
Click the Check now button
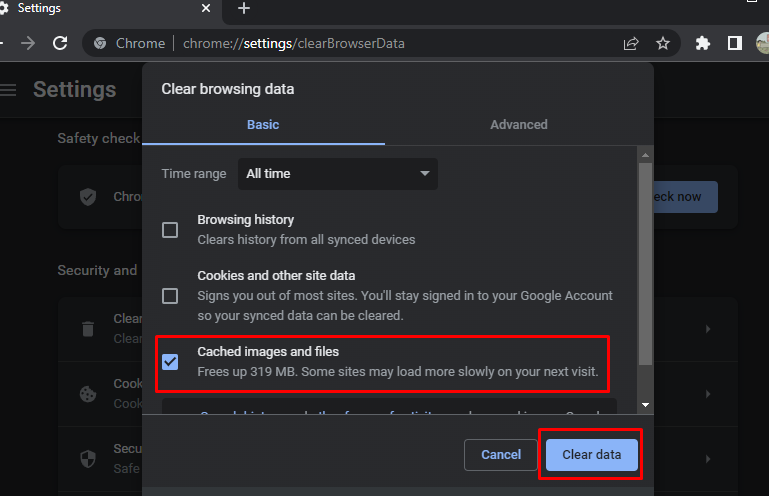(x=685, y=197)
